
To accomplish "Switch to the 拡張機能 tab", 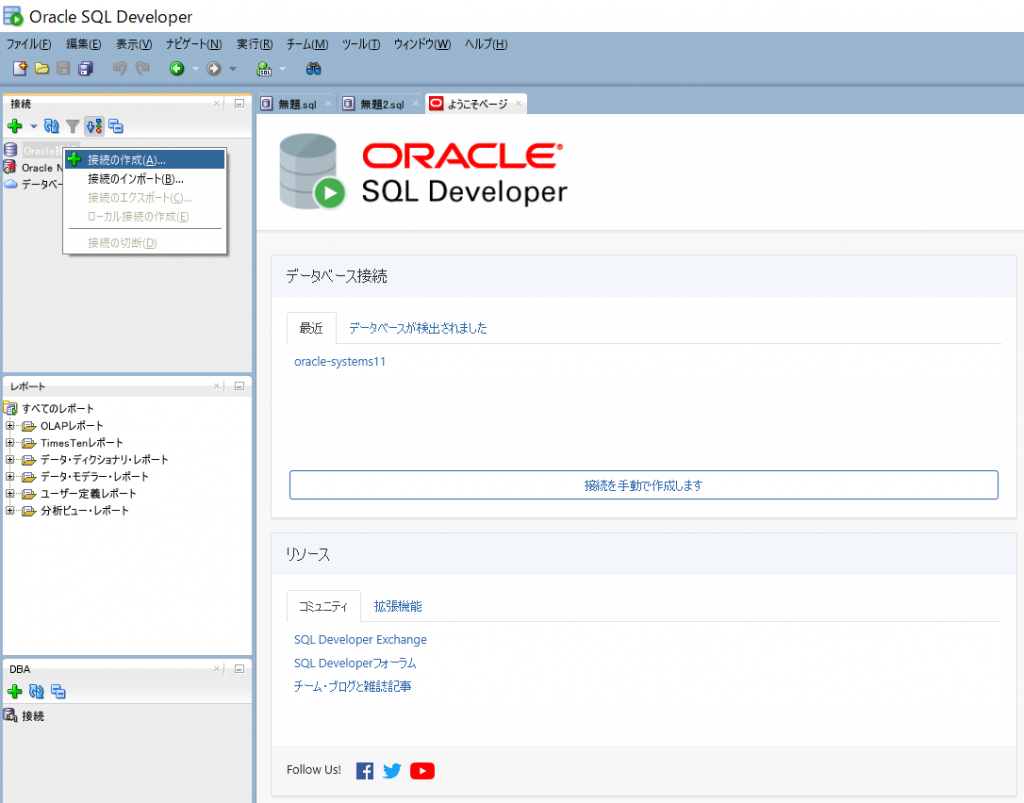I will [398, 606].
